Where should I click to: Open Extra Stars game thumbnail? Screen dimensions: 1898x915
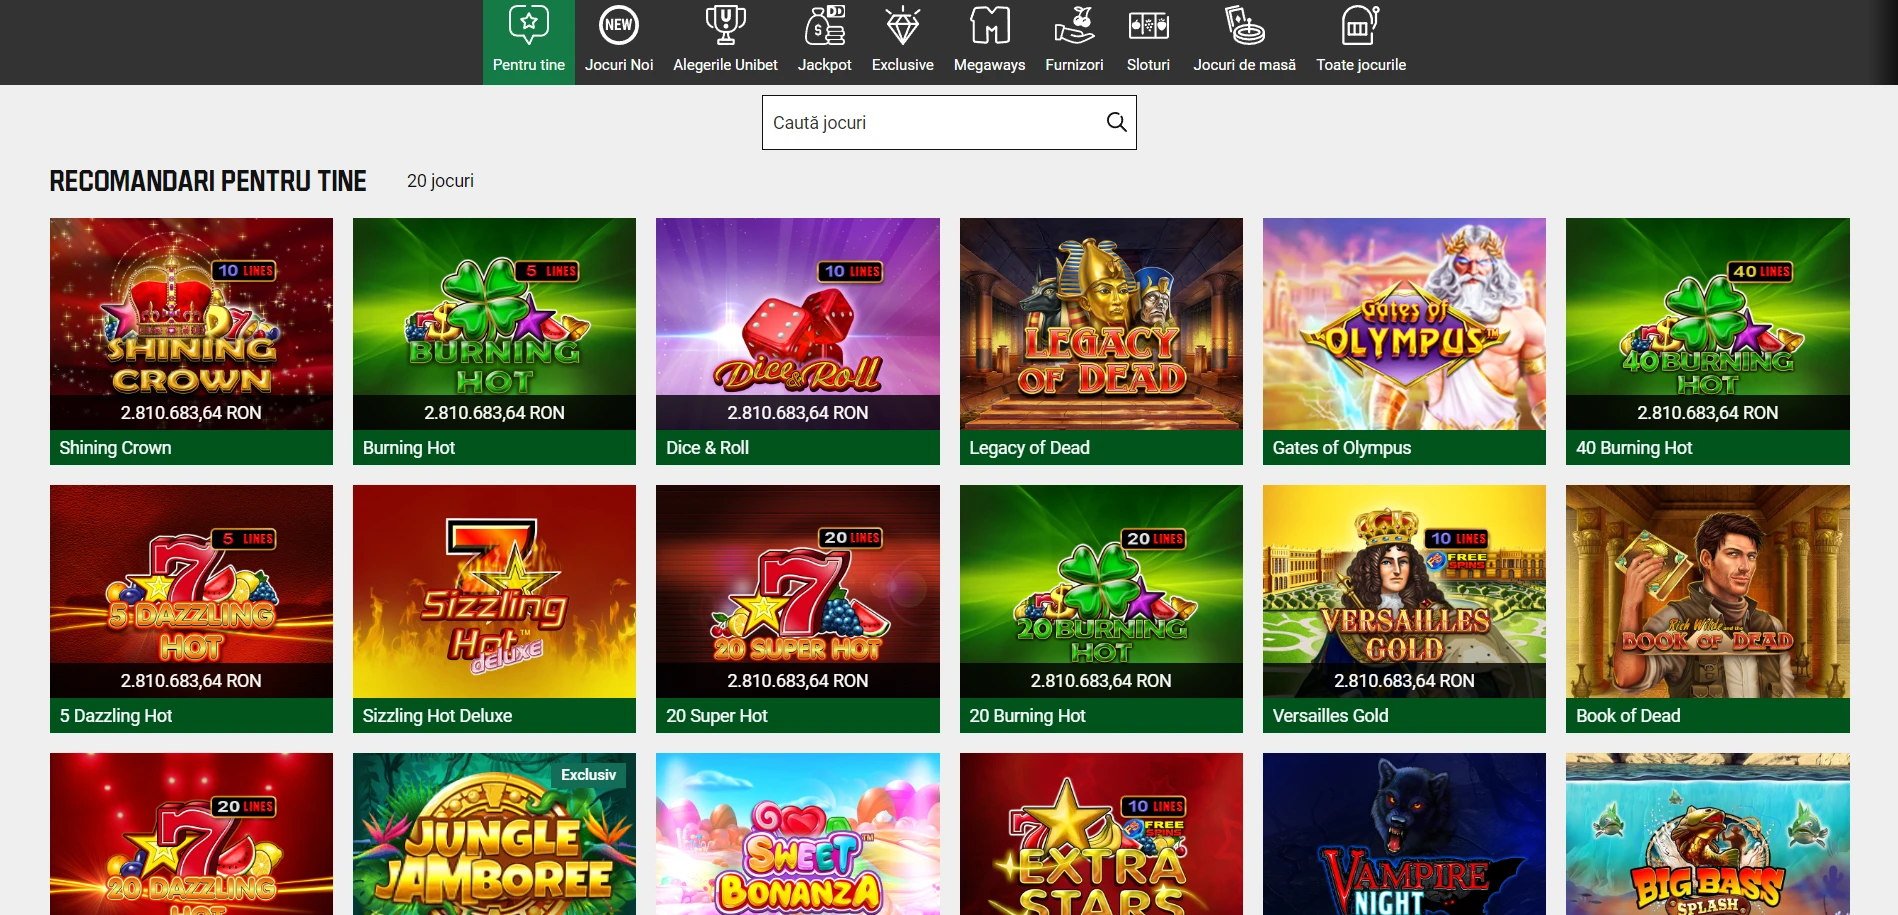1101,834
